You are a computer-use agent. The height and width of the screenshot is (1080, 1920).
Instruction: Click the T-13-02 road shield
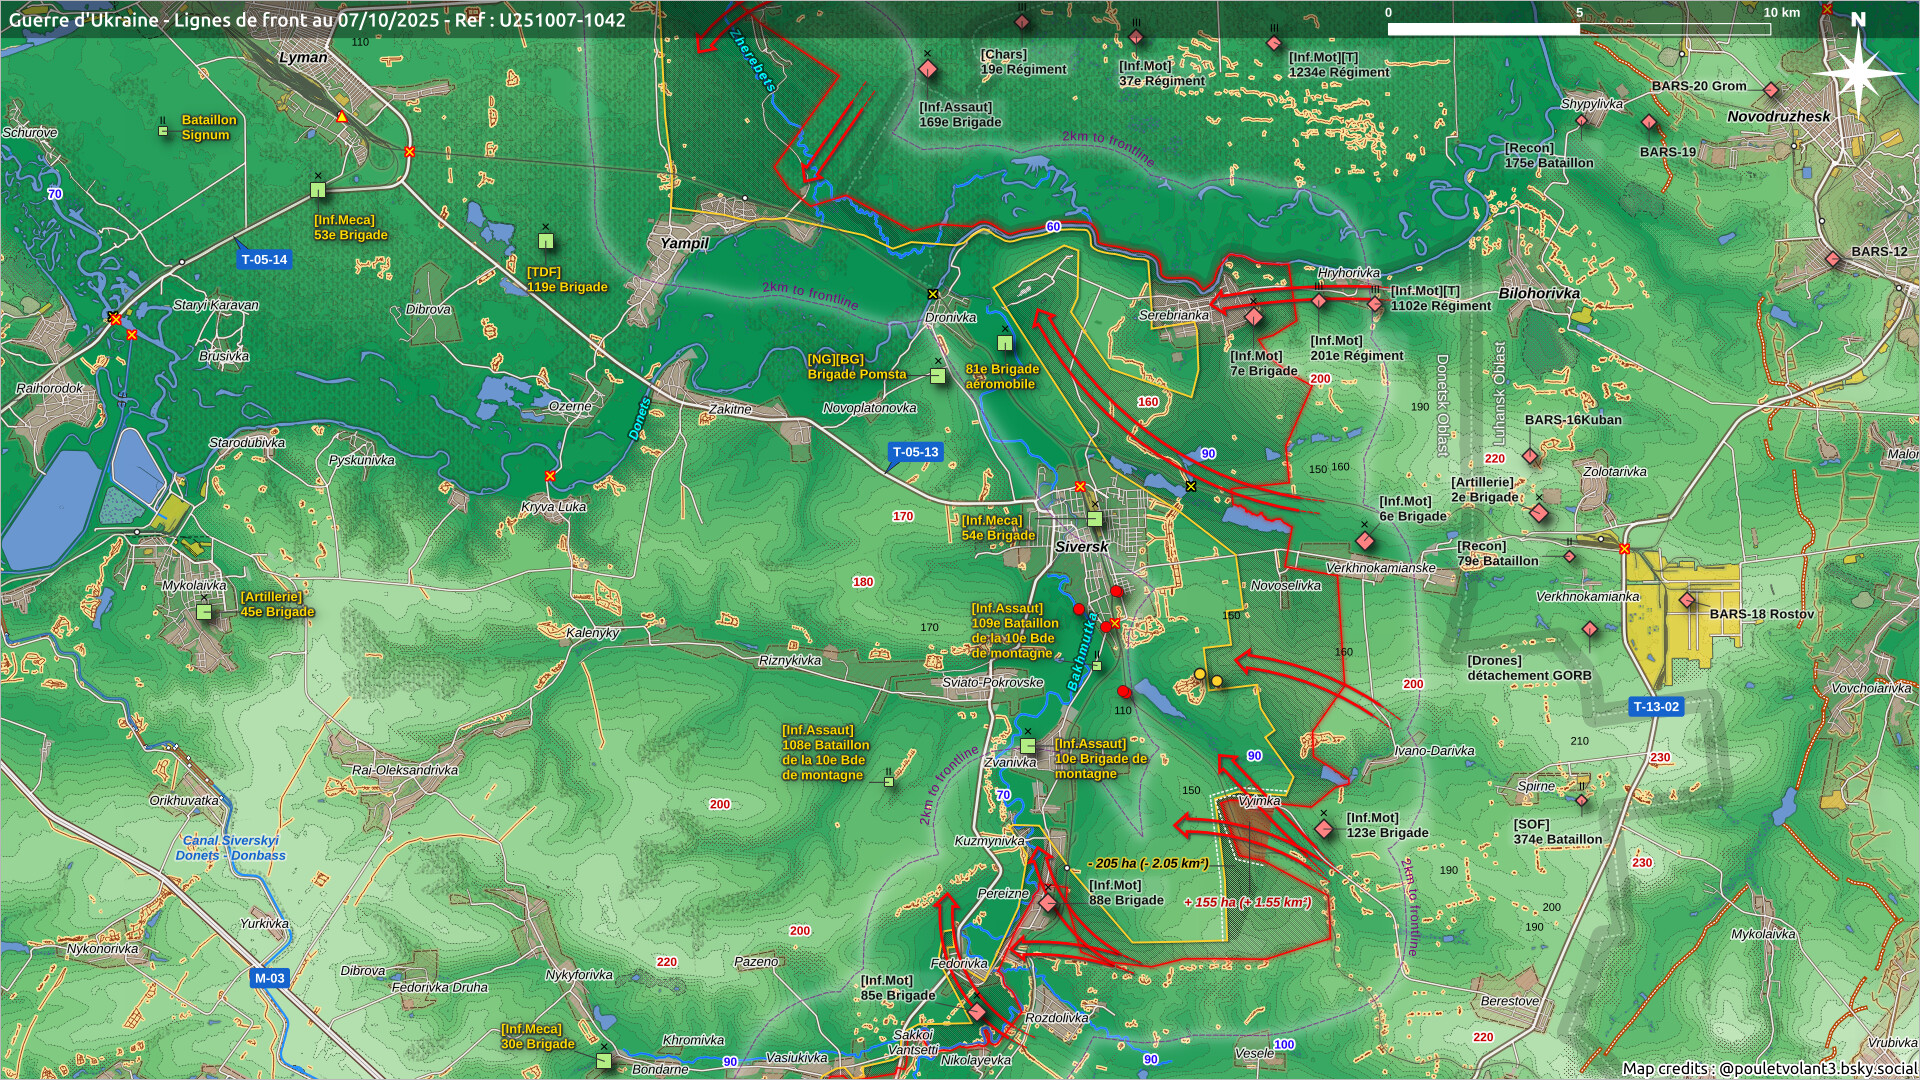pos(1656,707)
